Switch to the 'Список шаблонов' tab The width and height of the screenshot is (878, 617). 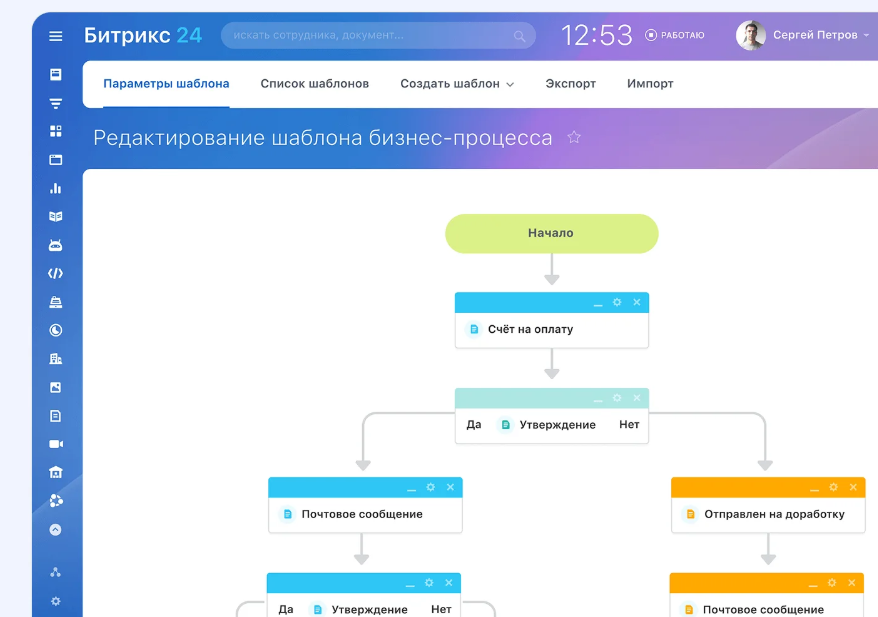[314, 84]
